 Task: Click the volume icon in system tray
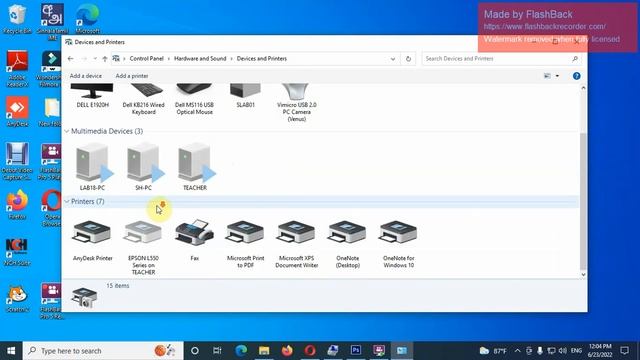[x=562, y=351]
